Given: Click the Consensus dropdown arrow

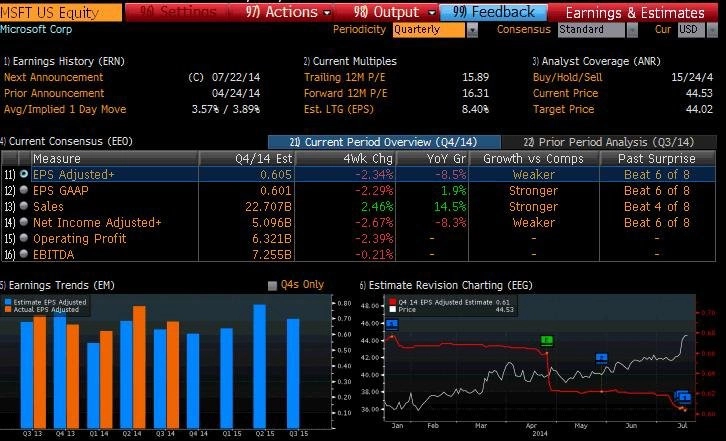Looking at the screenshot, I should (x=632, y=30).
